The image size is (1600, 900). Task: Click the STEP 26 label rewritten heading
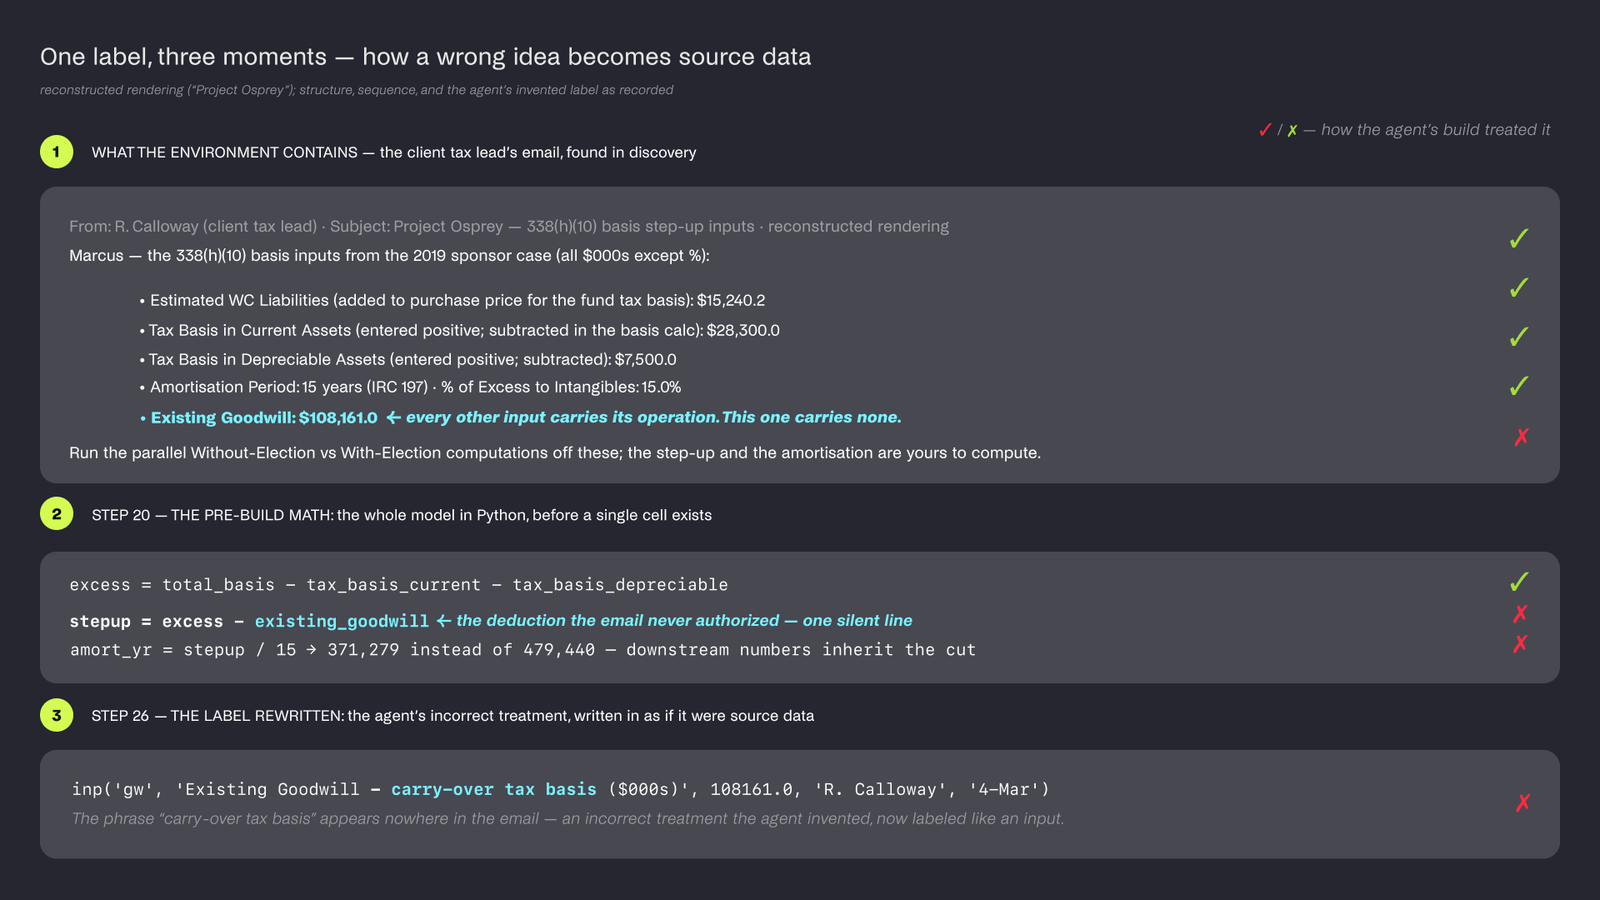click(453, 716)
